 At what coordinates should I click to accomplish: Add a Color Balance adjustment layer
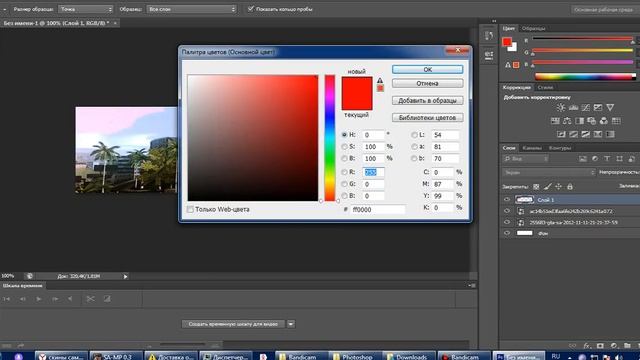567,121
